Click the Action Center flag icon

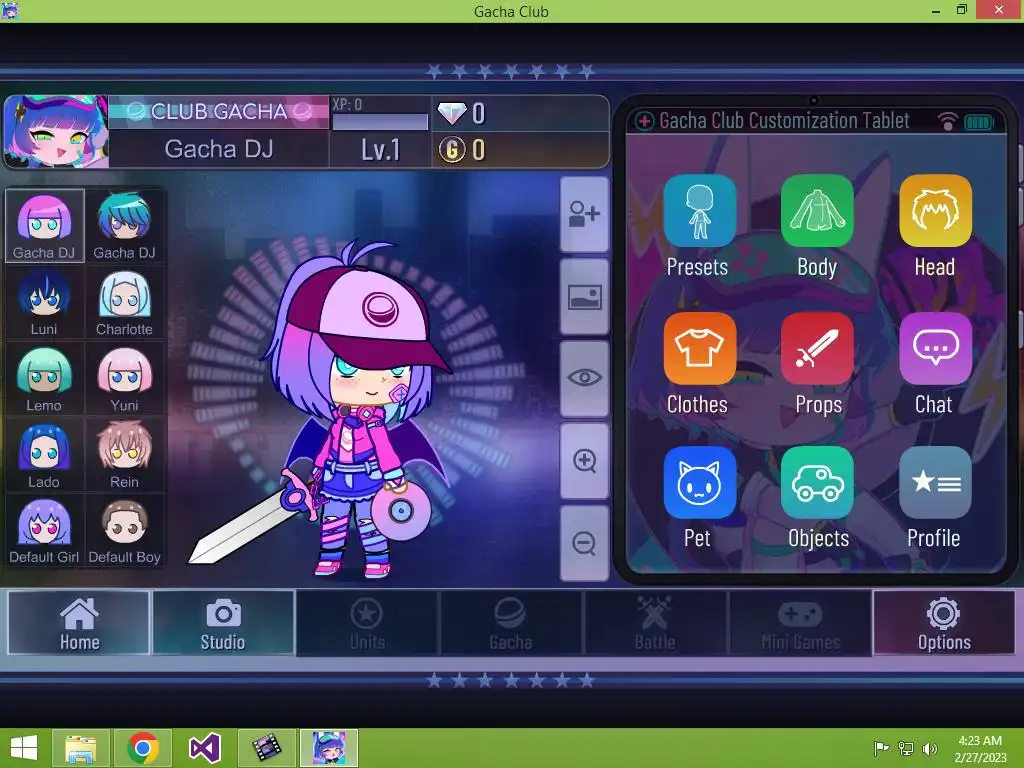(881, 748)
